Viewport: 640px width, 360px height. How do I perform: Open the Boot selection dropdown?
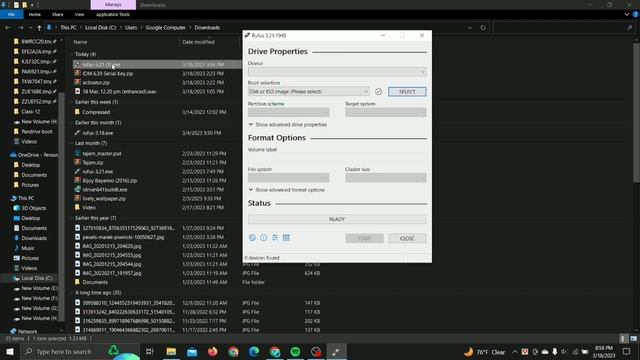pyautogui.click(x=309, y=91)
